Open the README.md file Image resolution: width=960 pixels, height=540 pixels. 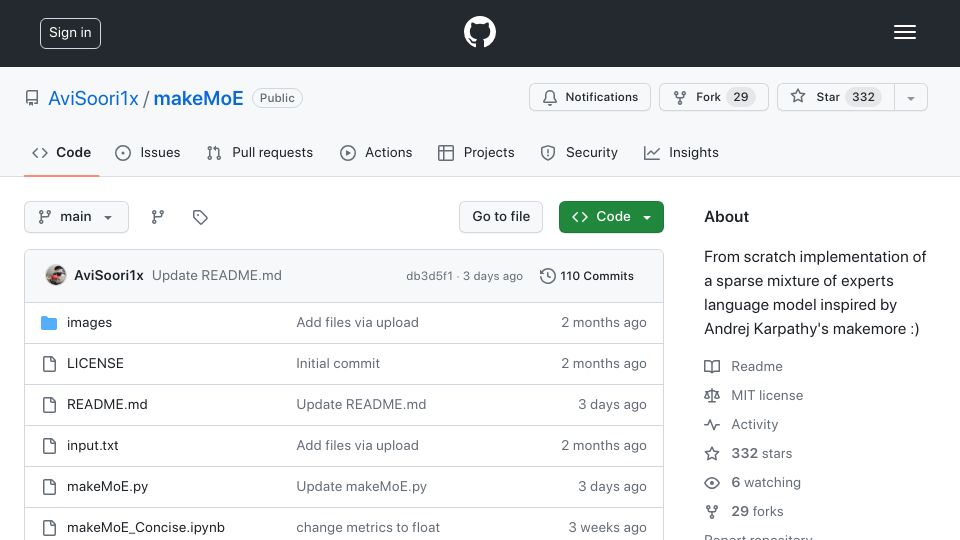coord(107,405)
